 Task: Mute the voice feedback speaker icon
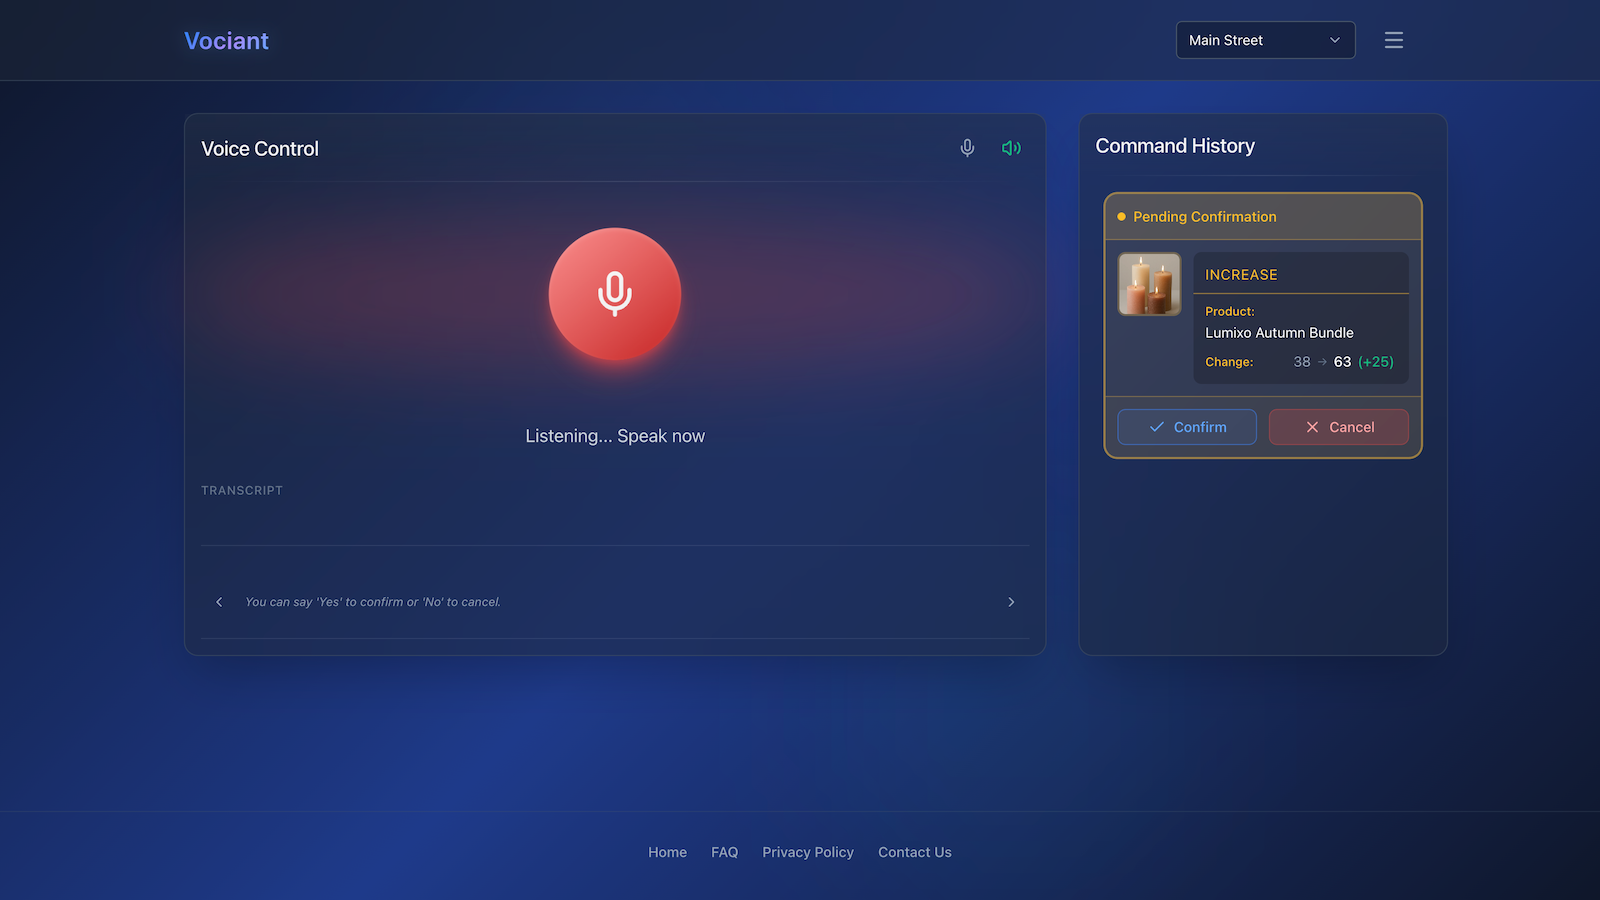pyautogui.click(x=1011, y=147)
